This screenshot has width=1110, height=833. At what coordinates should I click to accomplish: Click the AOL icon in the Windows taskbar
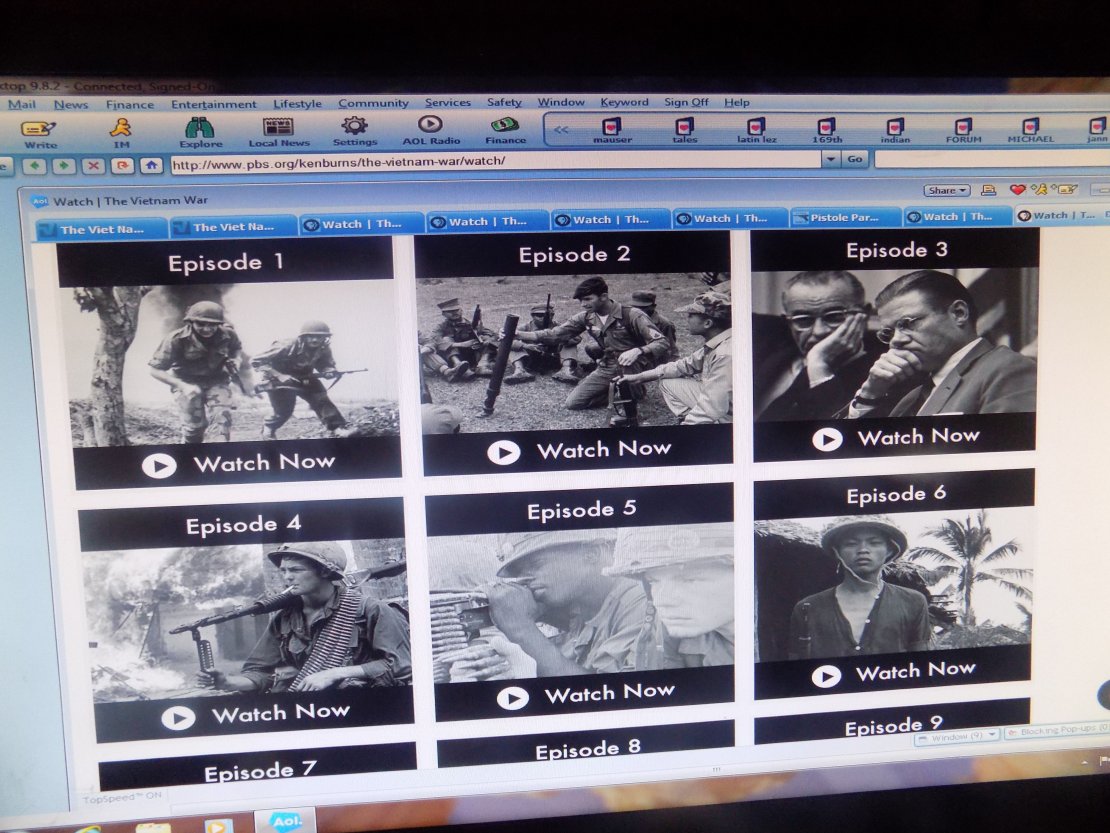tap(285, 821)
